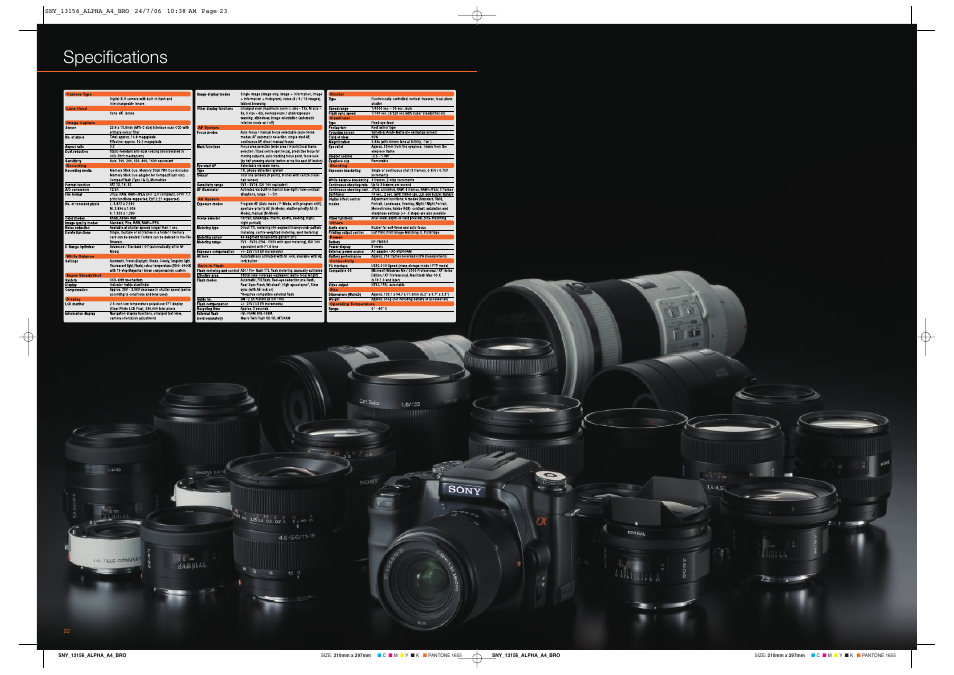Select the "Super SteadyShot" section header
This screenshot has height=675, width=954.
128,275
